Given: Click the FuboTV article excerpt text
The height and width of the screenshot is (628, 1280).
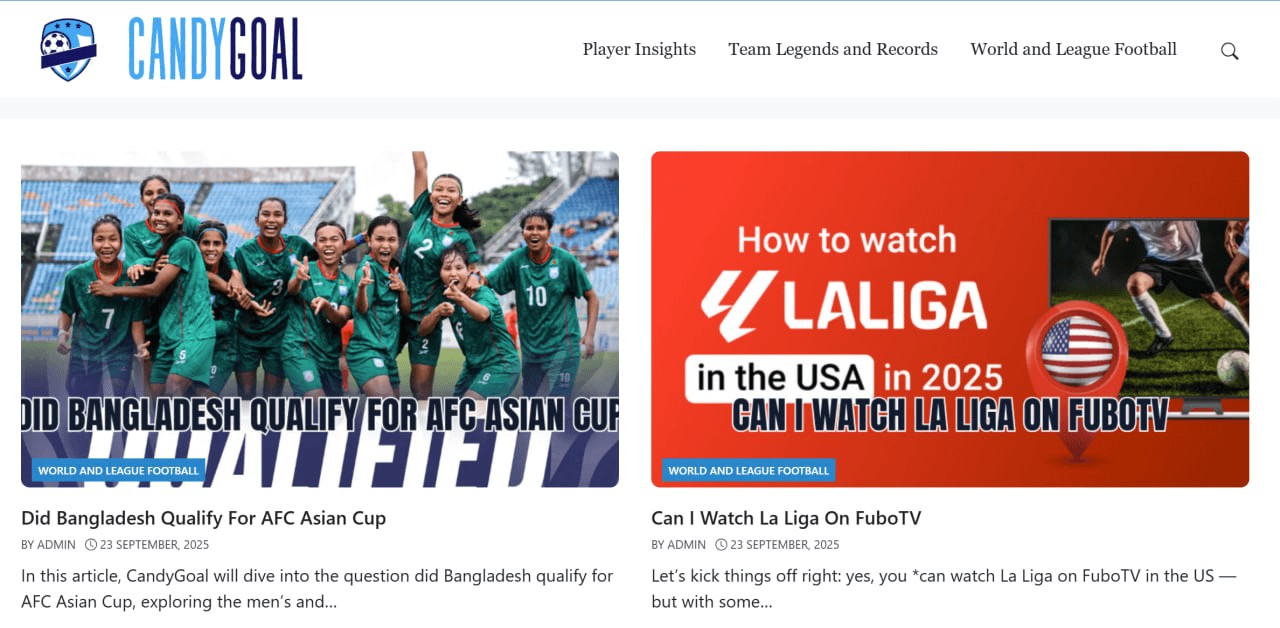Looking at the screenshot, I should coord(944,589).
